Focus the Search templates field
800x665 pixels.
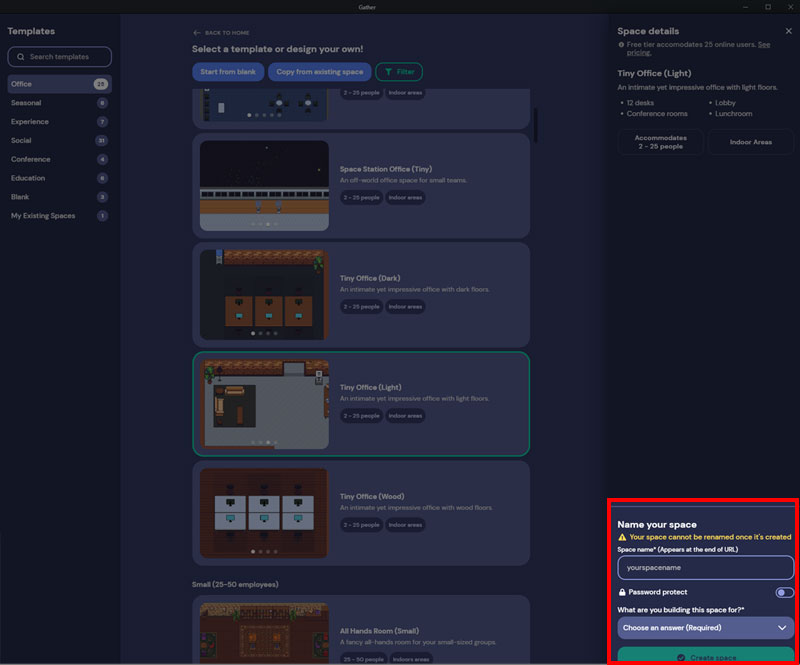tap(59, 57)
